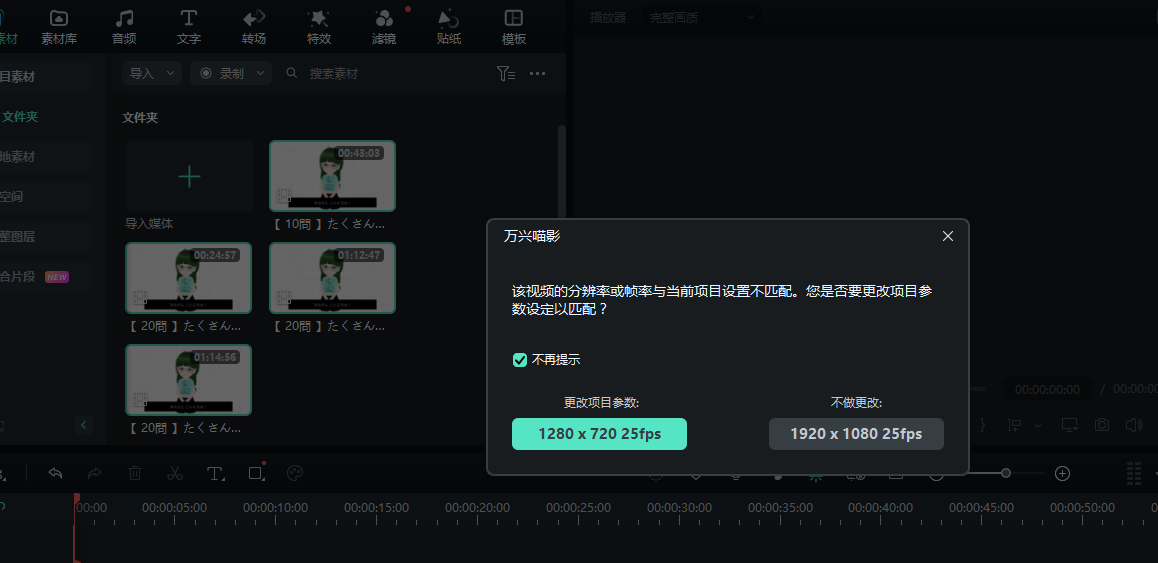
Task: Switch to the 贴纸 stickers tab
Action: (x=448, y=27)
